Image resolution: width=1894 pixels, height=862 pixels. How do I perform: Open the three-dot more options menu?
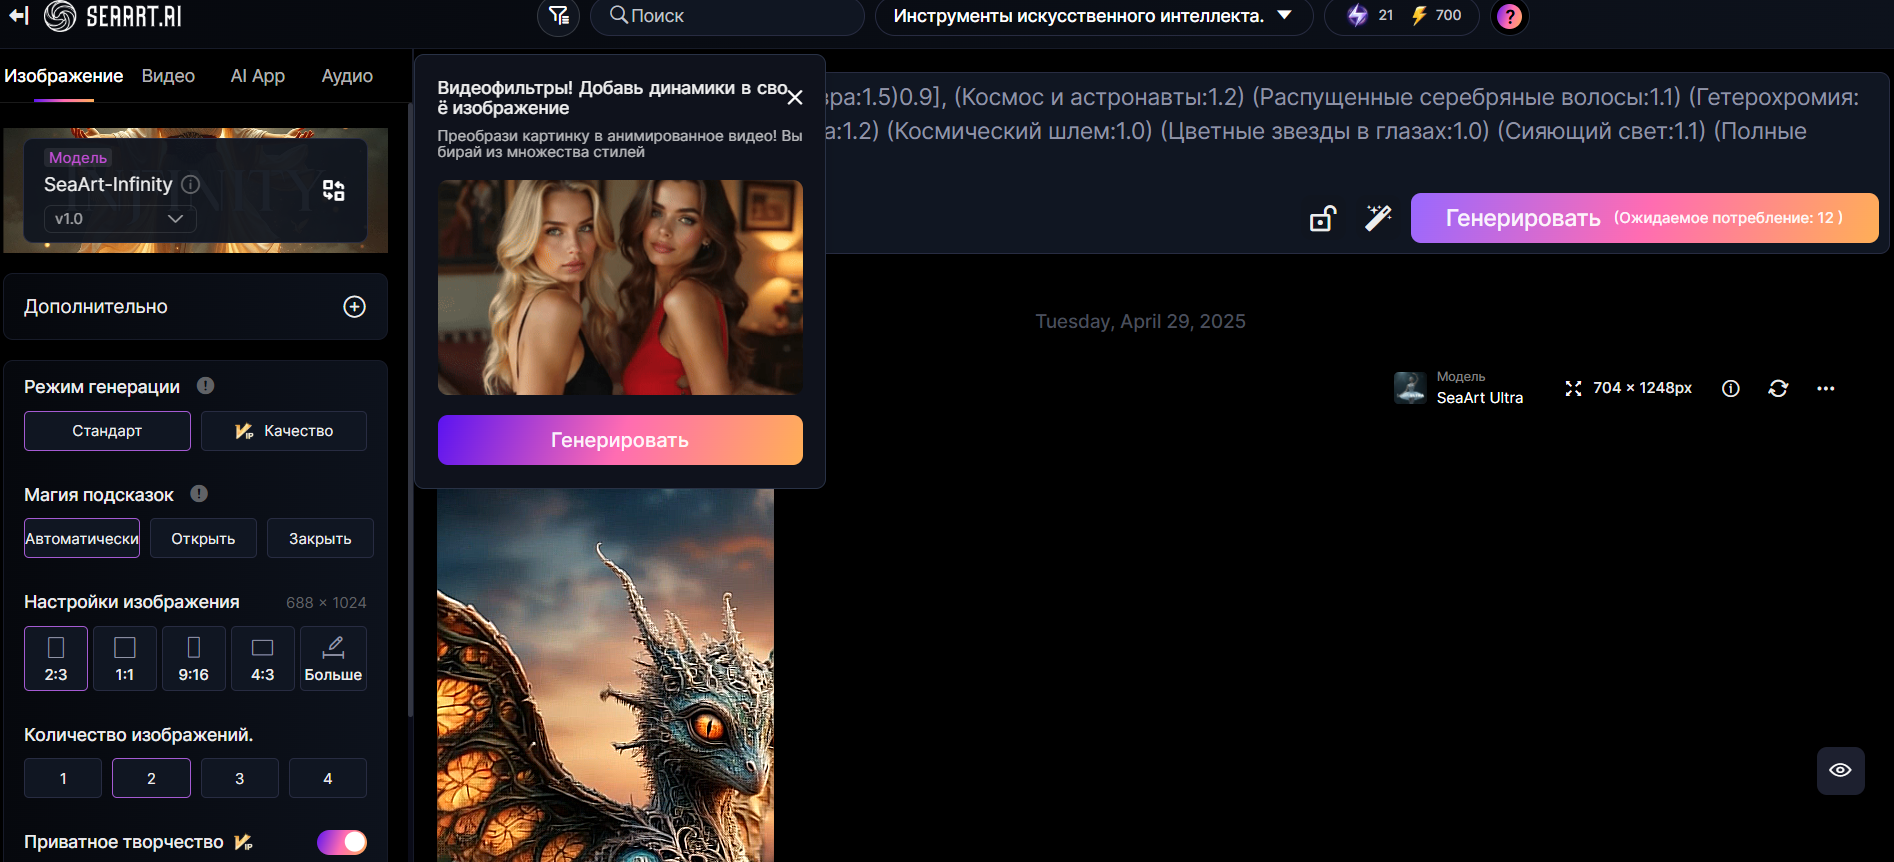point(1826,388)
